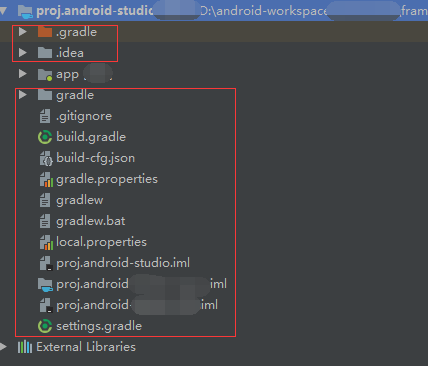Expand the app module arrow

(x=22, y=74)
